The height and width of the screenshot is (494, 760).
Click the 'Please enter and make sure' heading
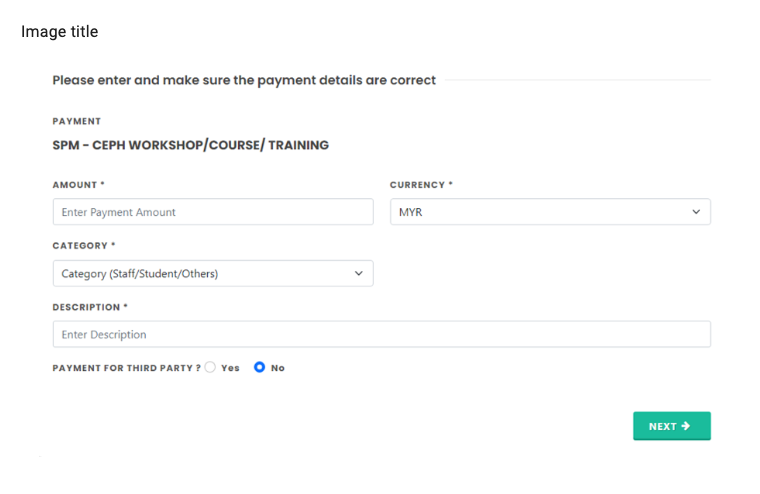click(244, 80)
